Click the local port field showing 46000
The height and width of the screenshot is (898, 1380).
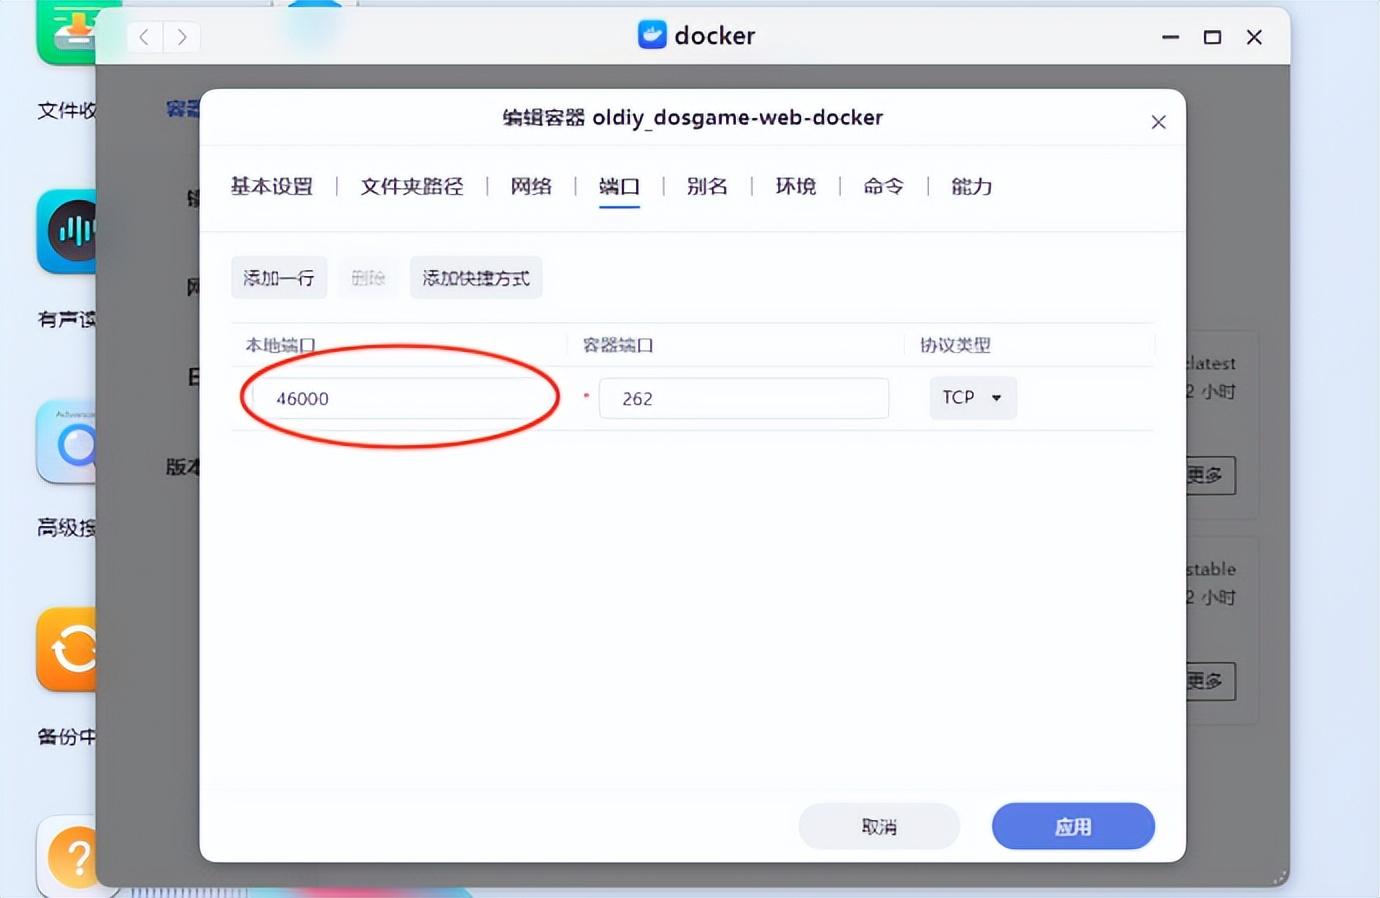tap(400, 398)
